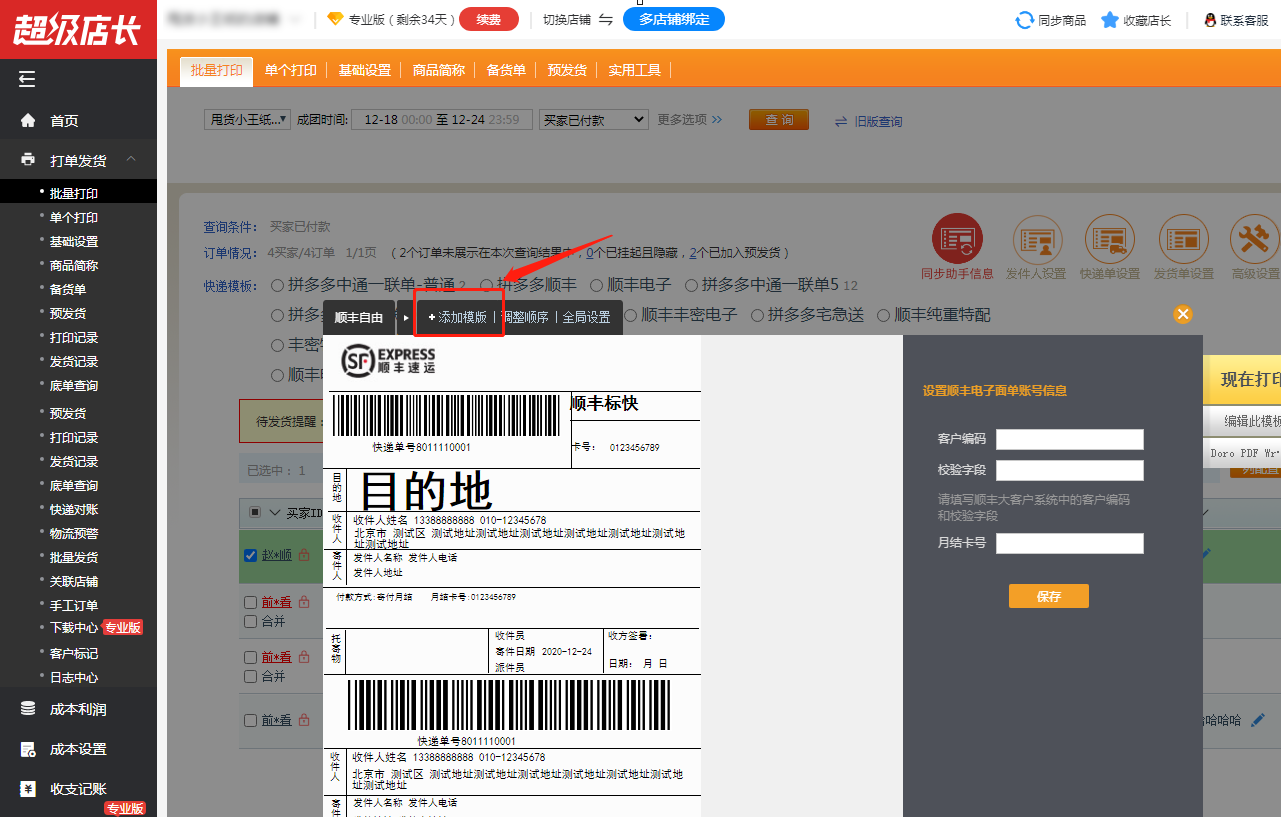The height and width of the screenshot is (817, 1281).
Task: Click the 保存 save button
Action: point(1049,596)
